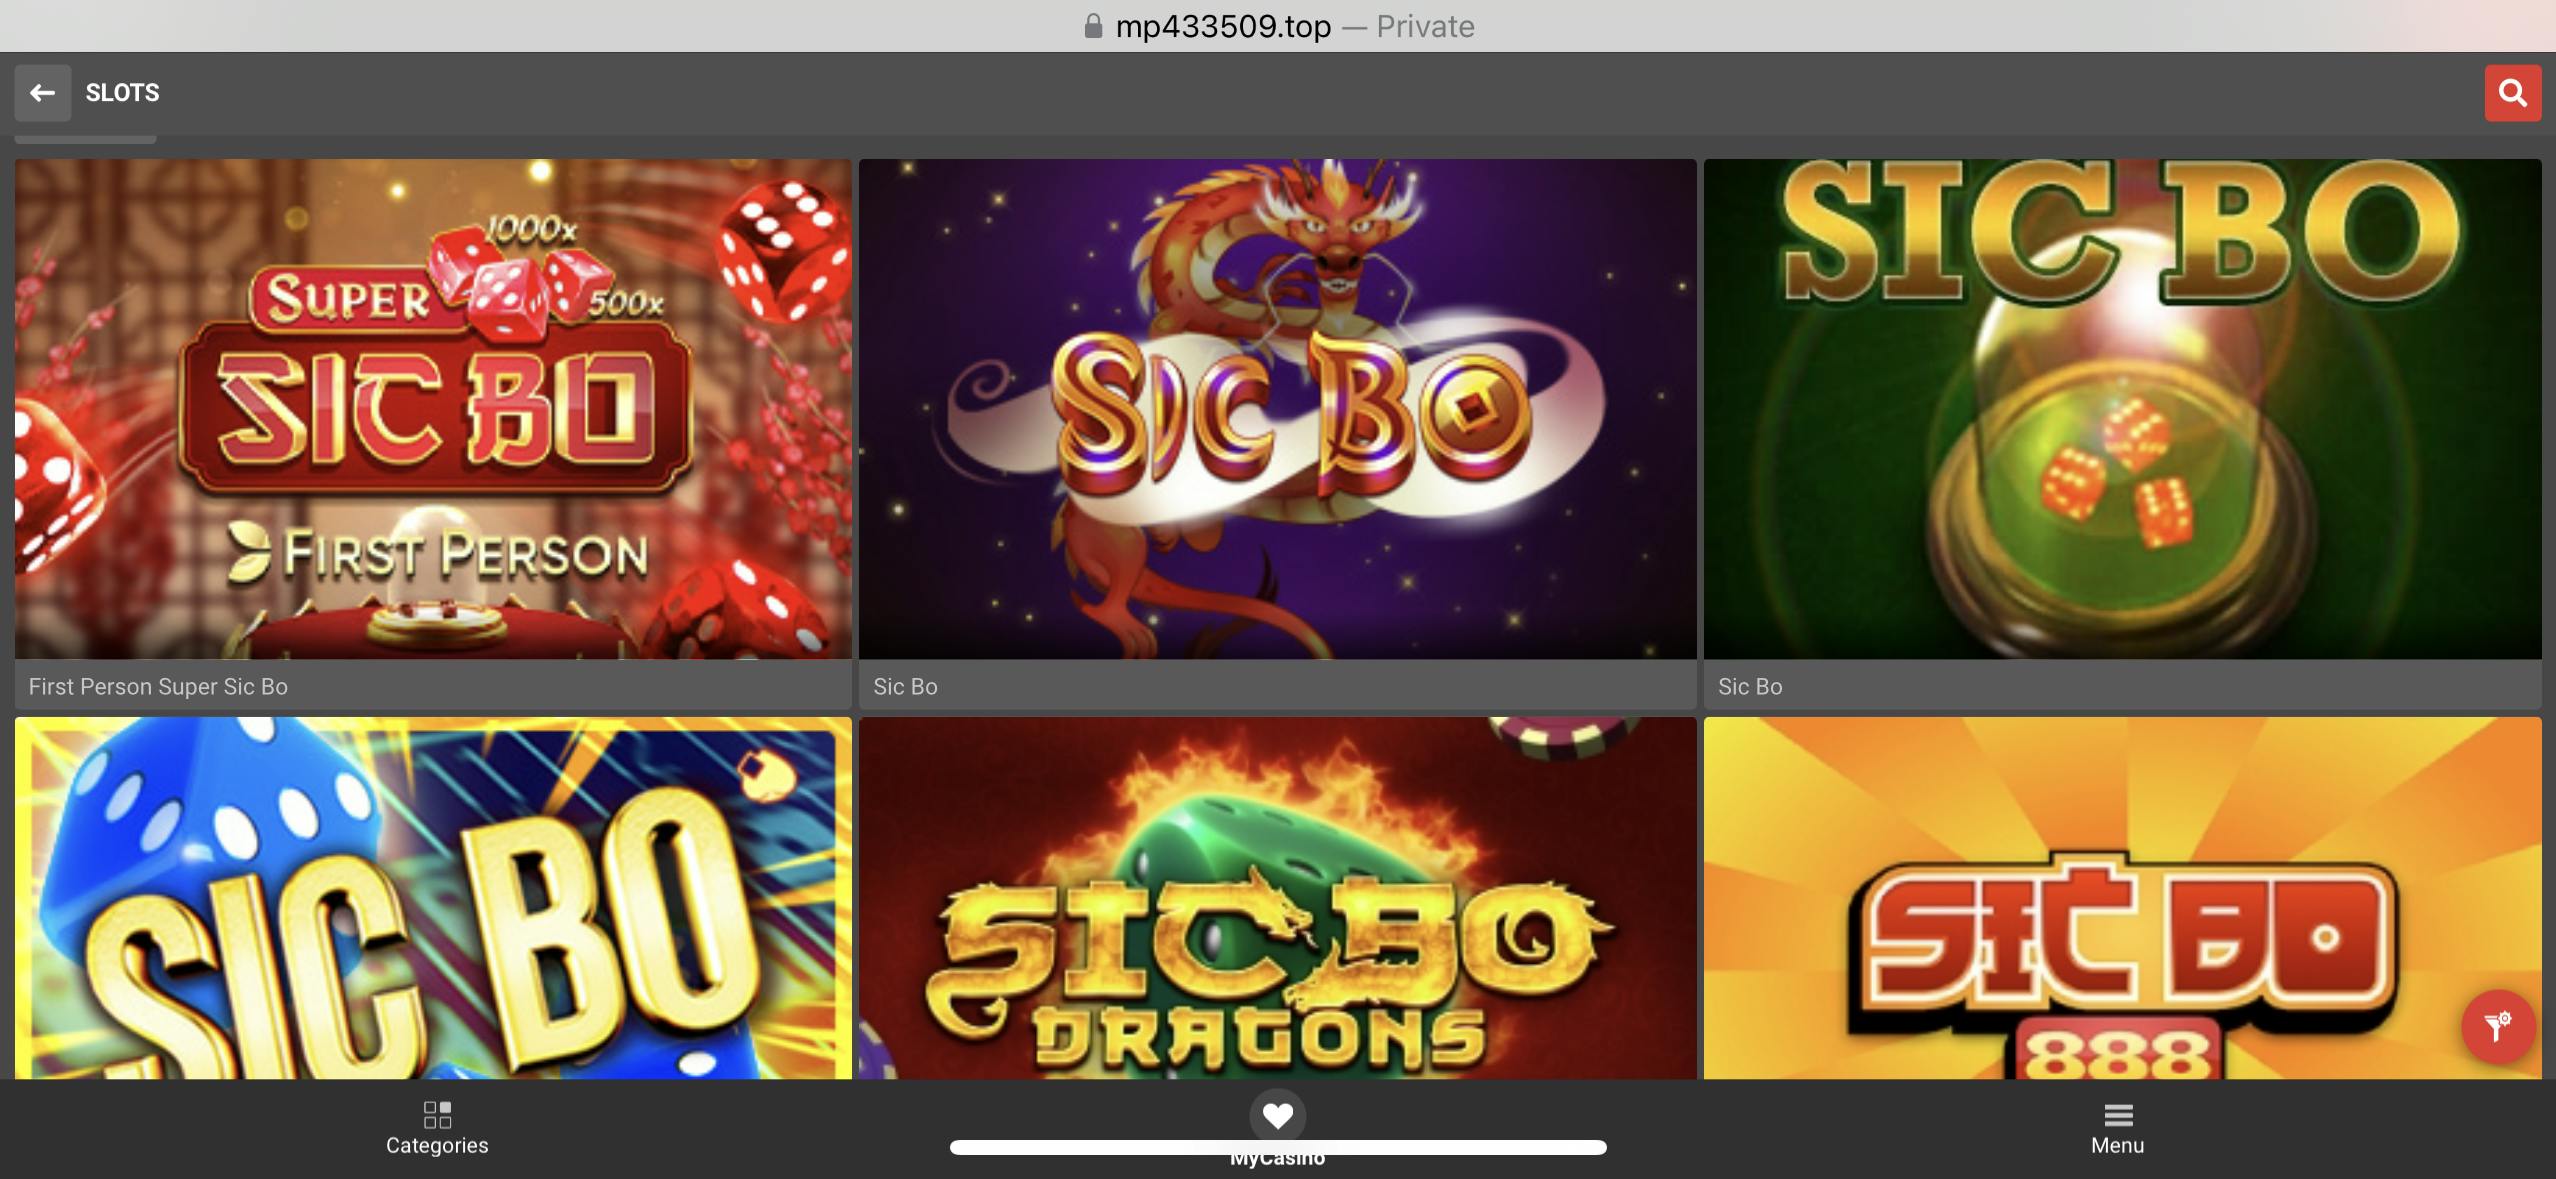This screenshot has height=1179, width=2556.
Task: Select the 'First Person Super Sic Bo' caption
Action: [x=158, y=687]
